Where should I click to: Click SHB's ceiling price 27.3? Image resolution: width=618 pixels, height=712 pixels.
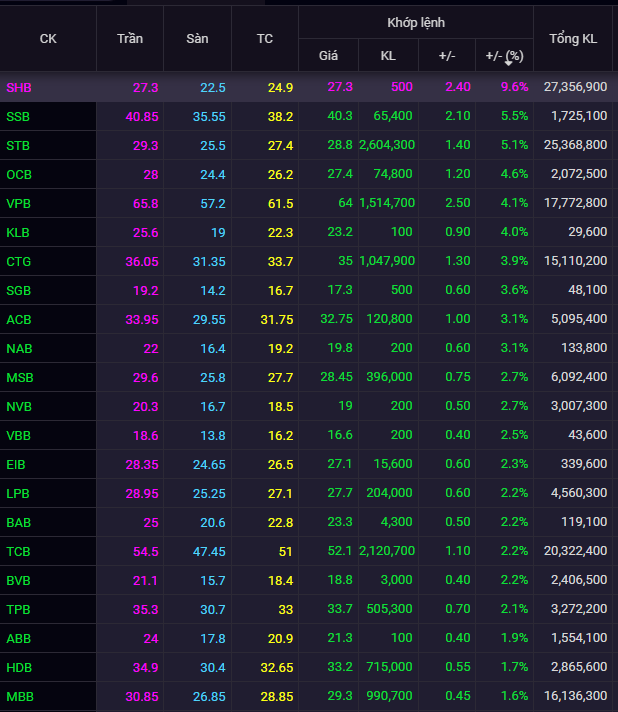(145, 87)
